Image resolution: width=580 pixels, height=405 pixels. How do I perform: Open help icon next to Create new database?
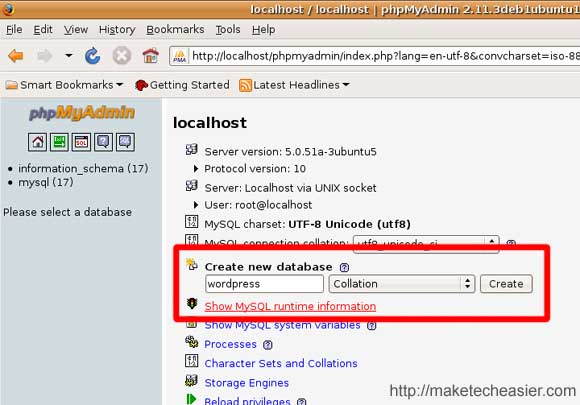tap(344, 267)
